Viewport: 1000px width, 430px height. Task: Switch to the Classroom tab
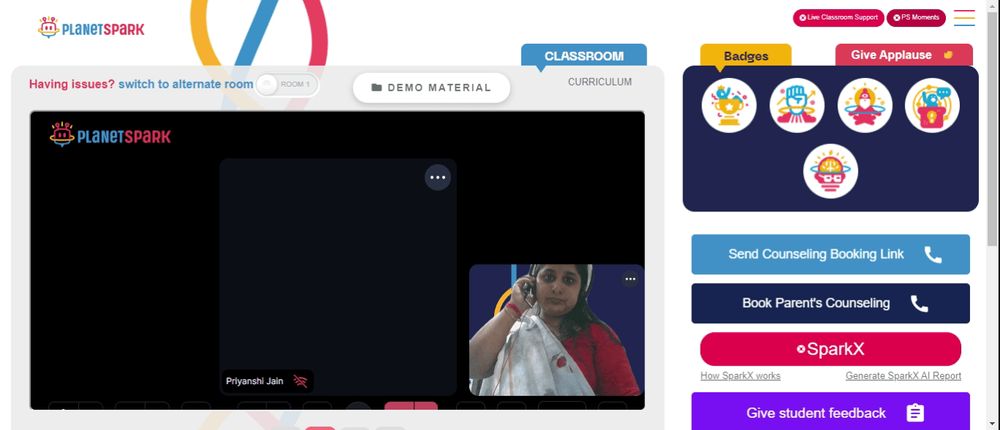pos(584,56)
